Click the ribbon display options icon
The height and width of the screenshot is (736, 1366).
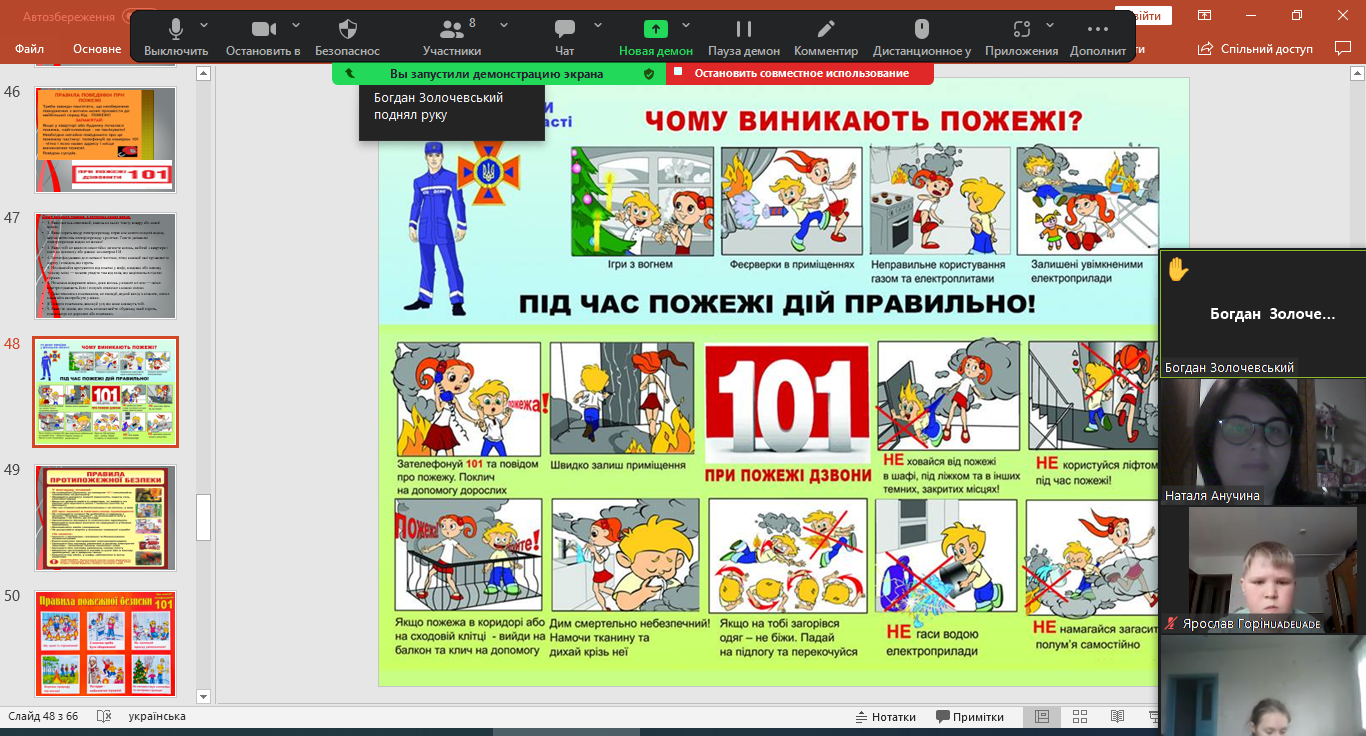coord(1205,15)
